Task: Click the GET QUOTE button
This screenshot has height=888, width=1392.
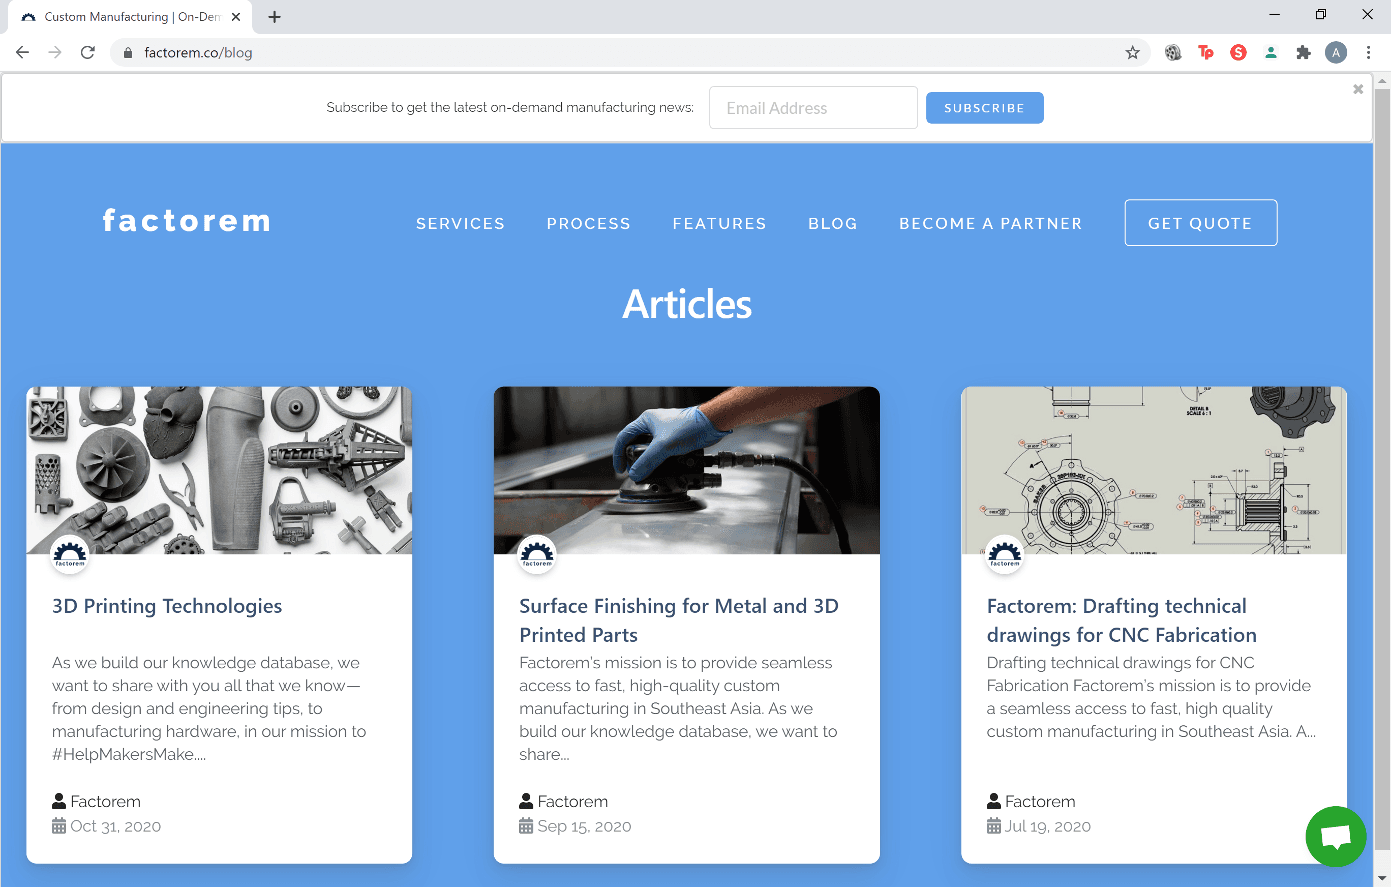Action: (x=1200, y=223)
